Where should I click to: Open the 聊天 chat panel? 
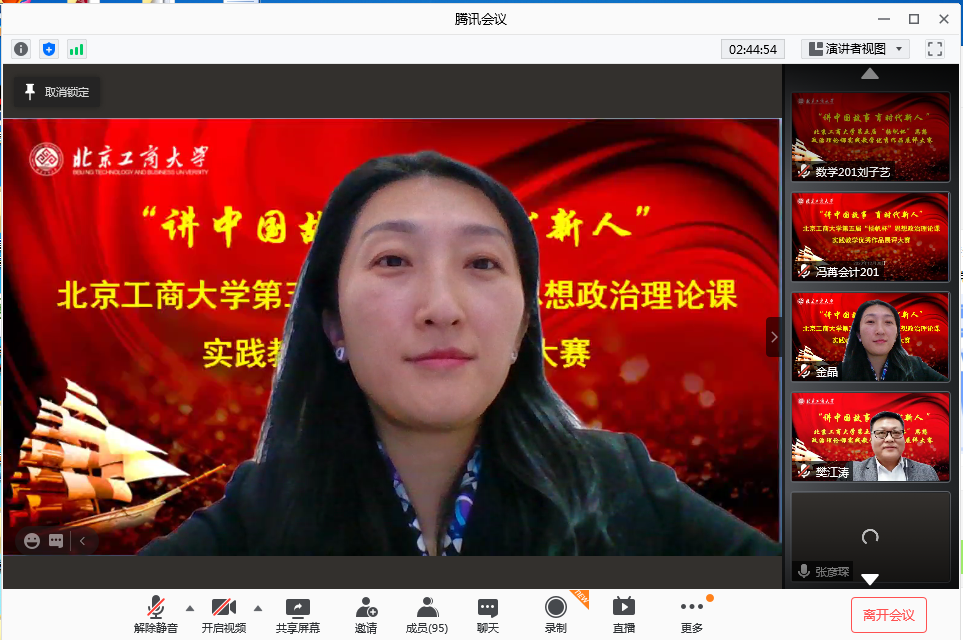click(488, 614)
